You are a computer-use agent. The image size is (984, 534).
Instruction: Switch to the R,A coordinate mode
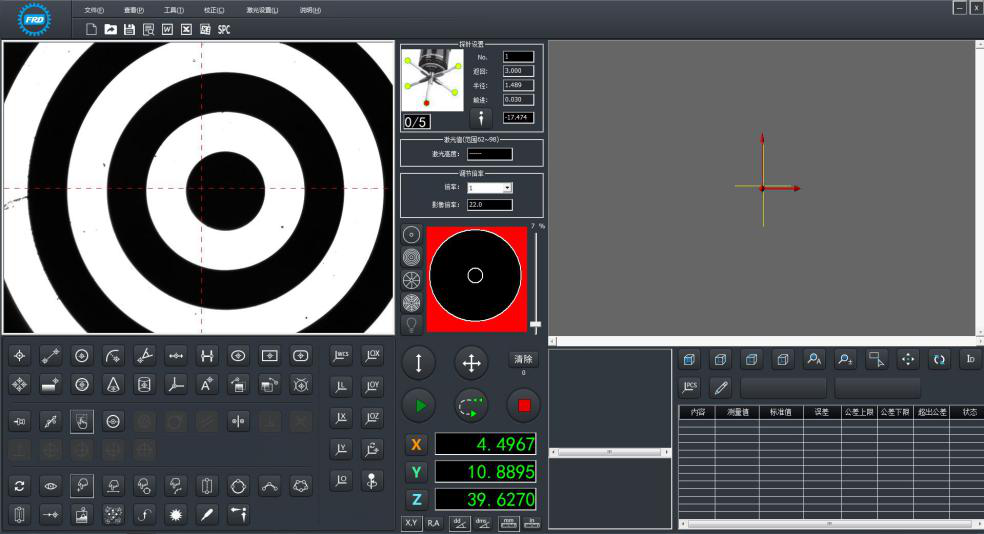(433, 523)
